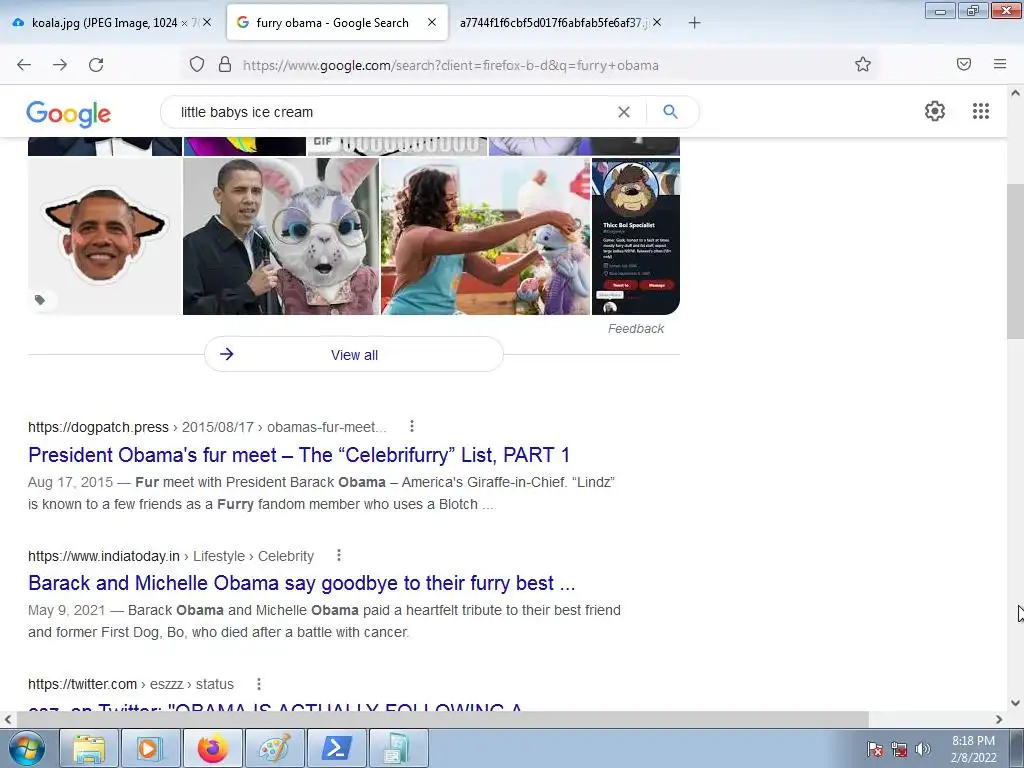1024x768 pixels.
Task: Close the a7744f1f6cbf5d017 image tab
Action: (657, 22)
